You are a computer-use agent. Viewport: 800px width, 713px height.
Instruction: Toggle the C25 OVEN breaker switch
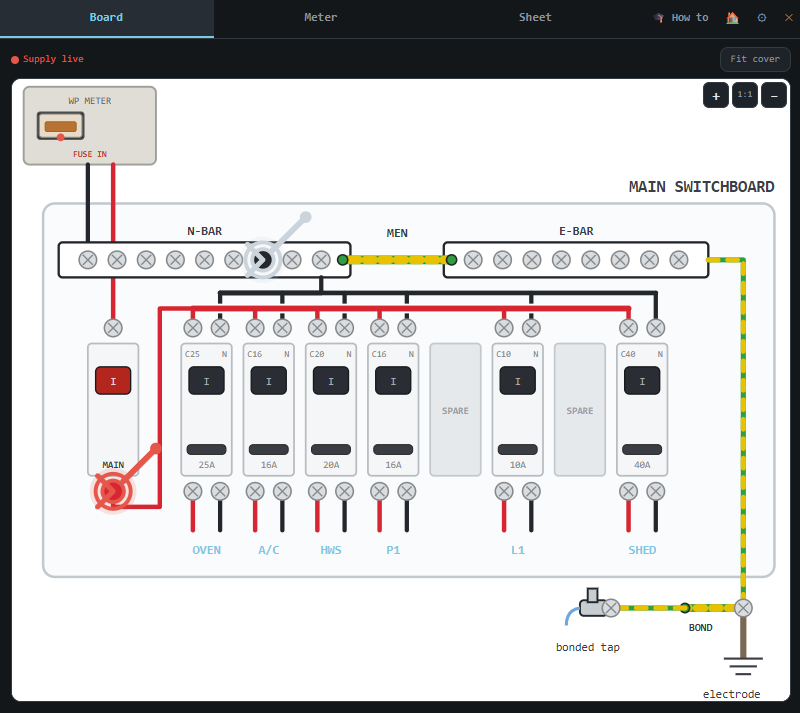click(206, 381)
